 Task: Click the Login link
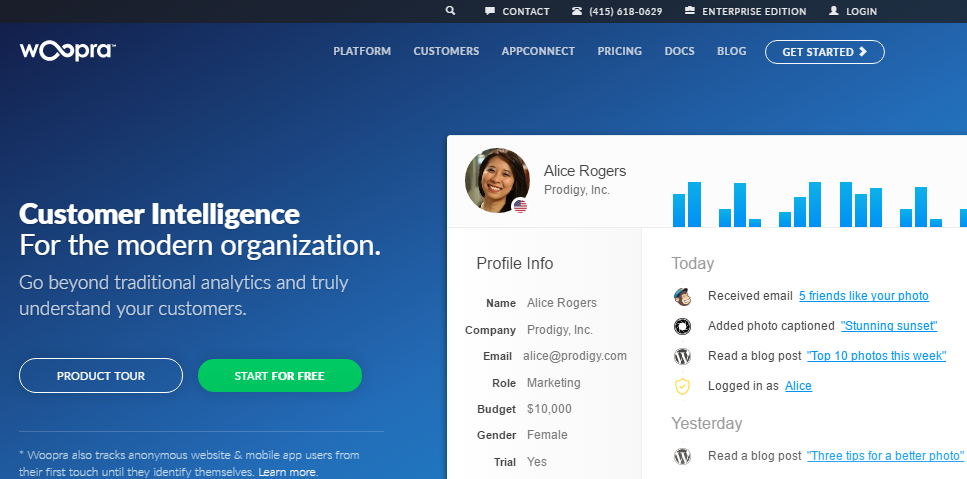click(861, 11)
